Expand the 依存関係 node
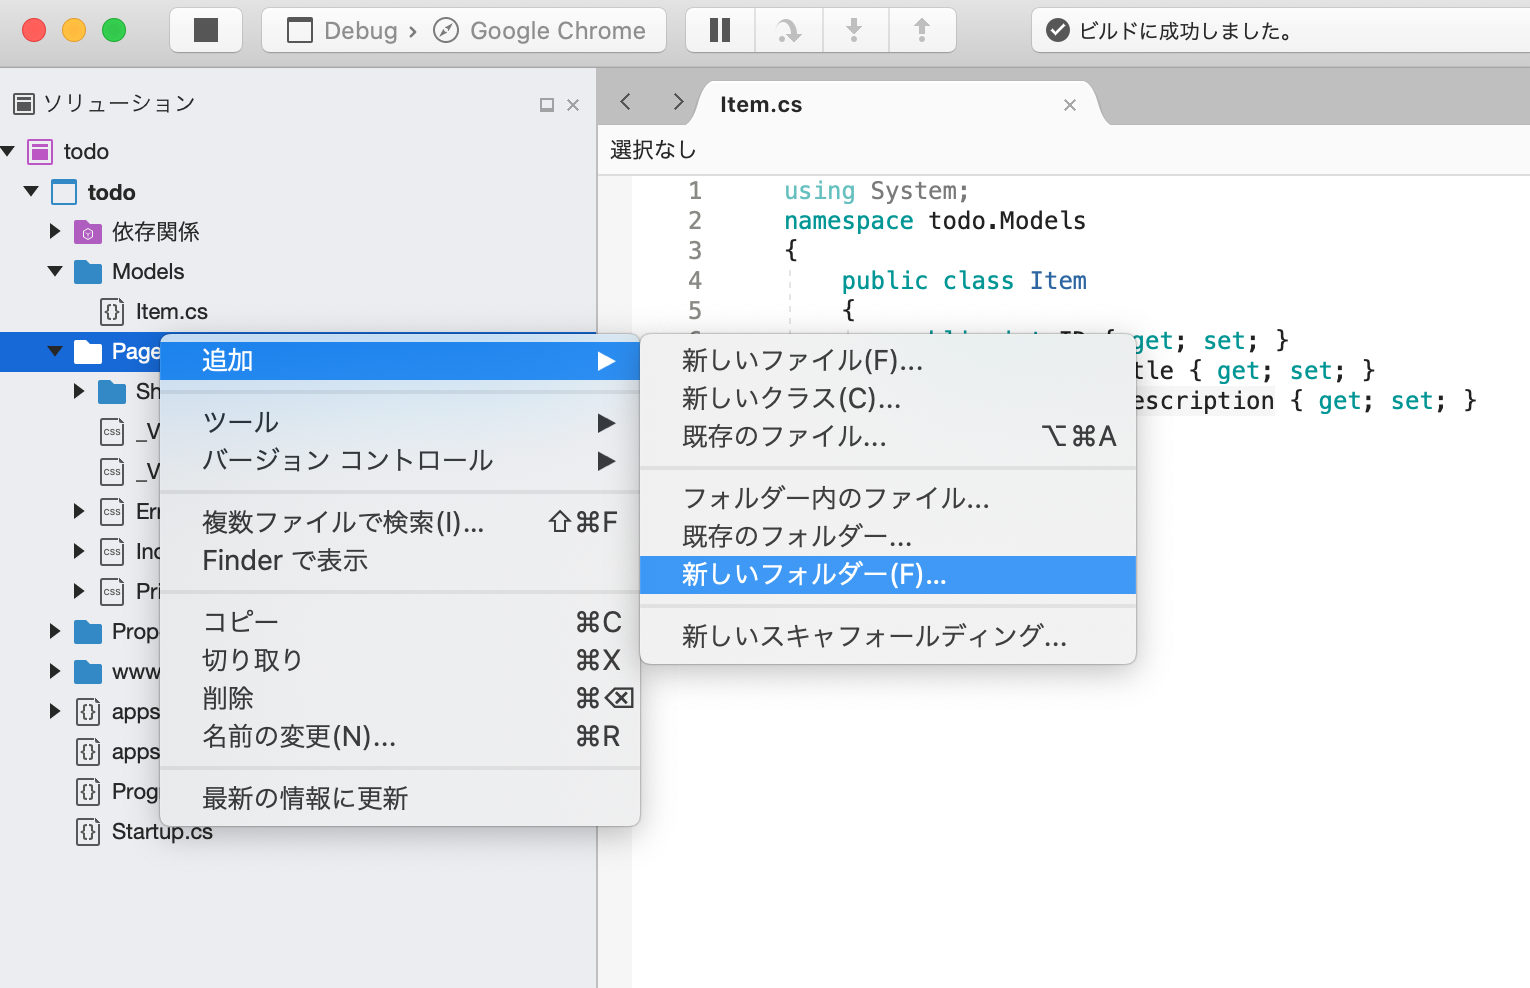 [x=55, y=231]
